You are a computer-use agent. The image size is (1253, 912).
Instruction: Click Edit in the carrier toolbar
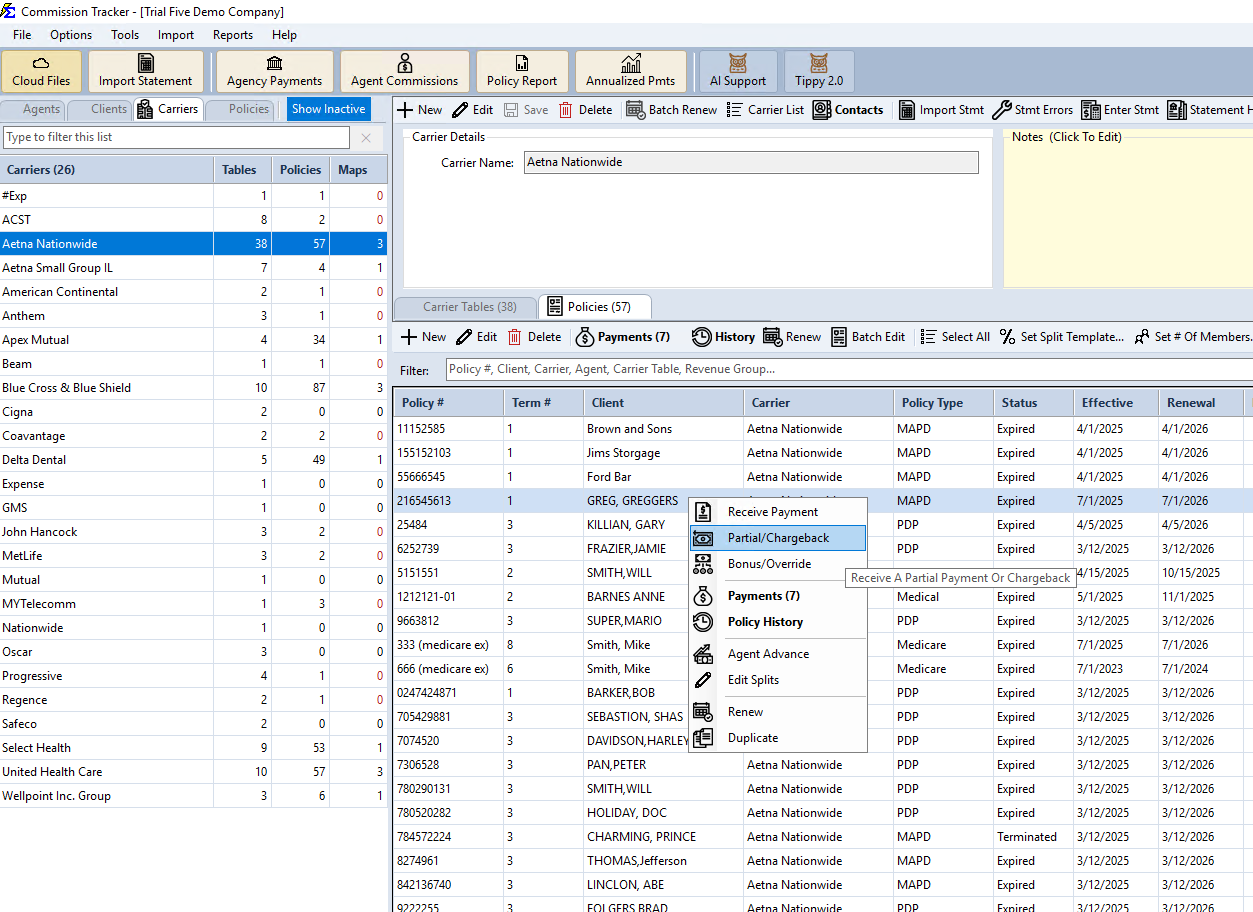point(473,110)
